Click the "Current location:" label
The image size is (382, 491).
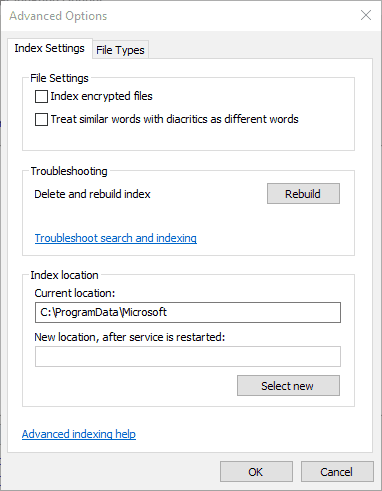(75, 293)
